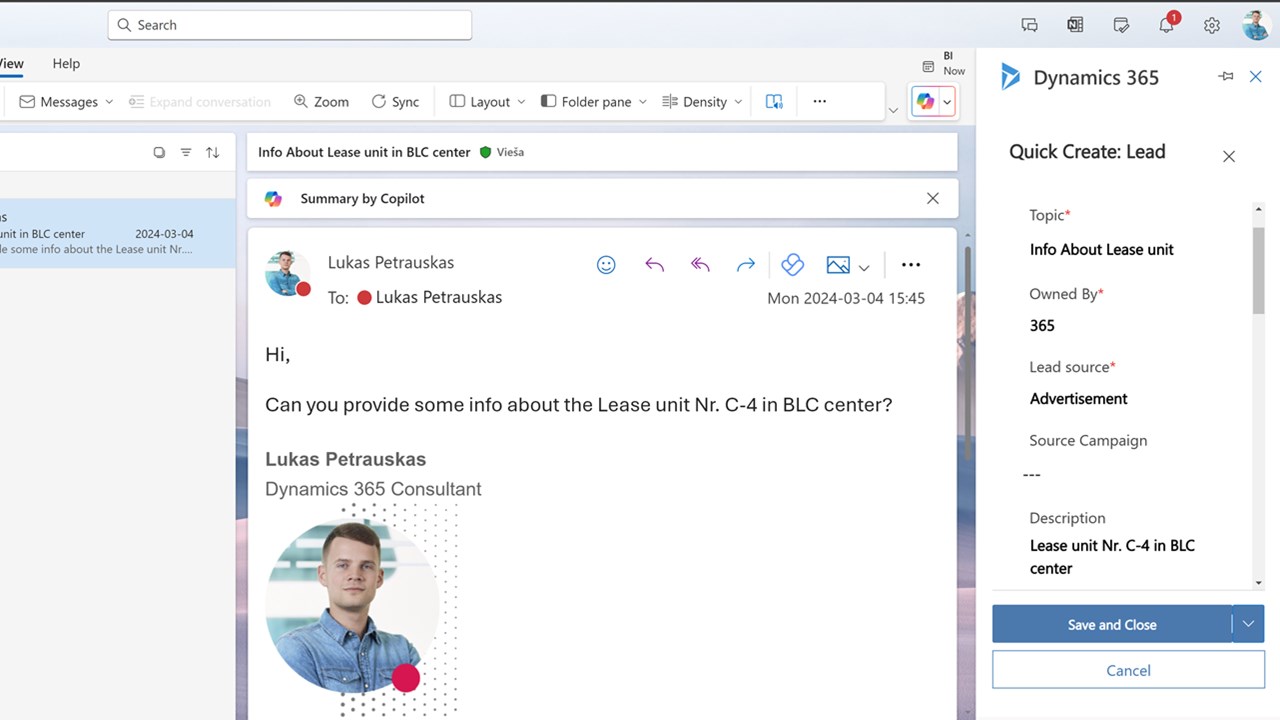Click the Expand conversation command

[200, 101]
